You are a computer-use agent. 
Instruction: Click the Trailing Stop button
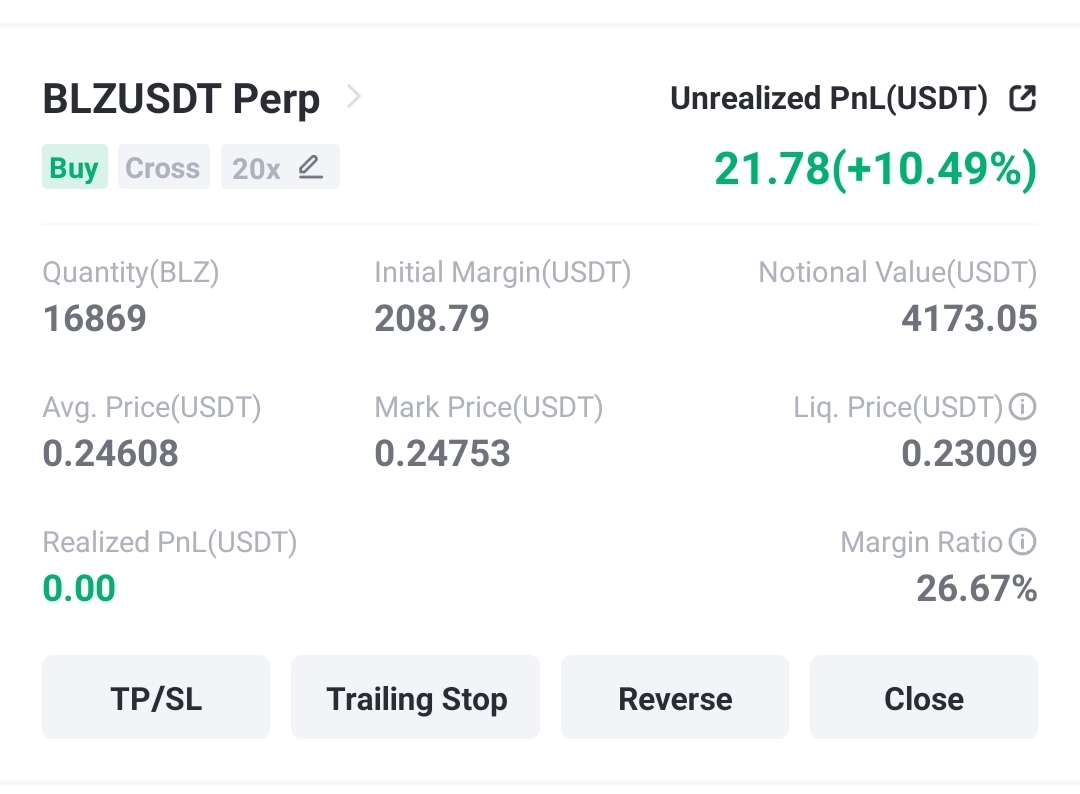pyautogui.click(x=415, y=698)
